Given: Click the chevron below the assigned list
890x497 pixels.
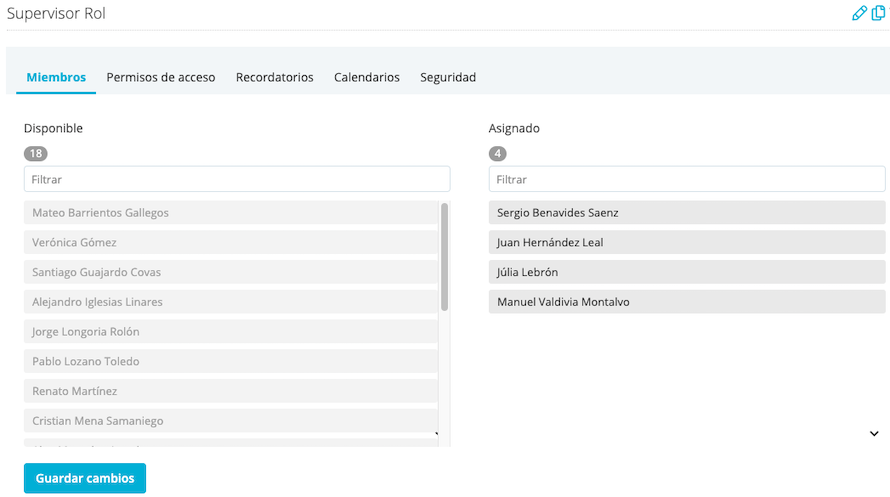Looking at the screenshot, I should point(874,433).
